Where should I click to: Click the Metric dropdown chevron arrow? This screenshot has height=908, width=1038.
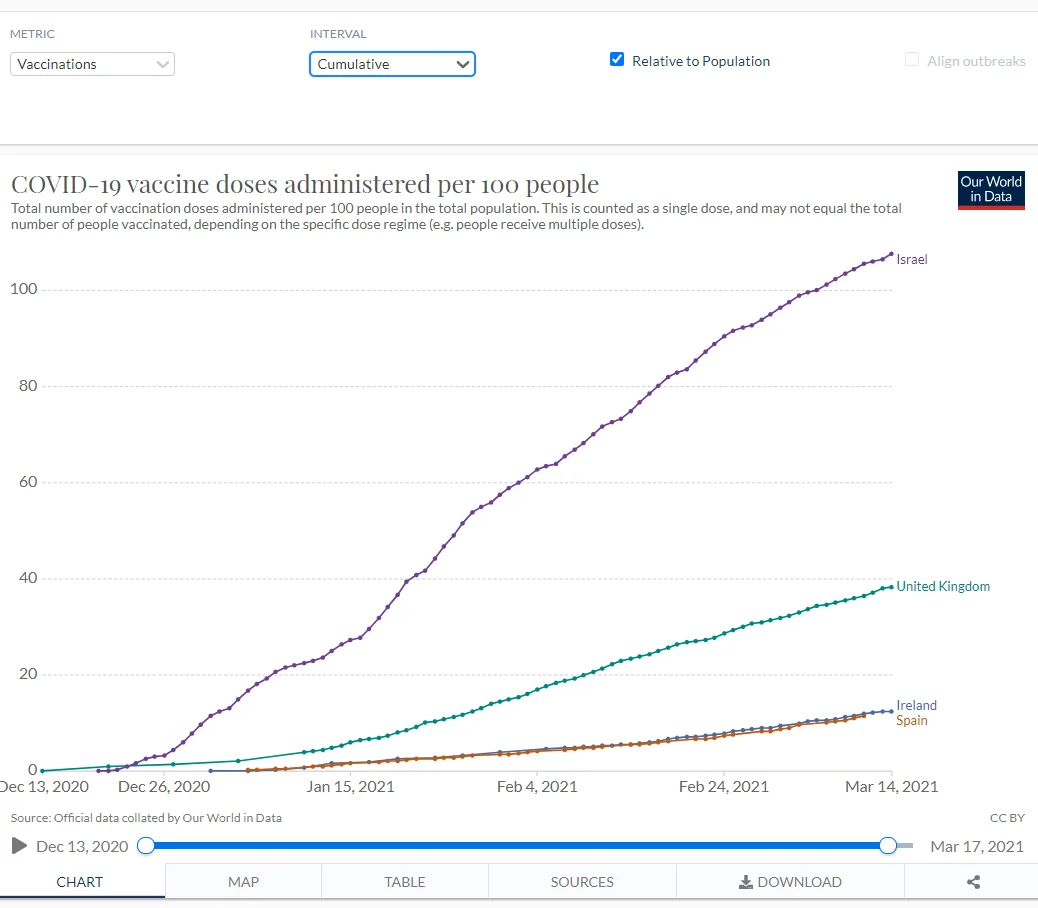tap(163, 64)
